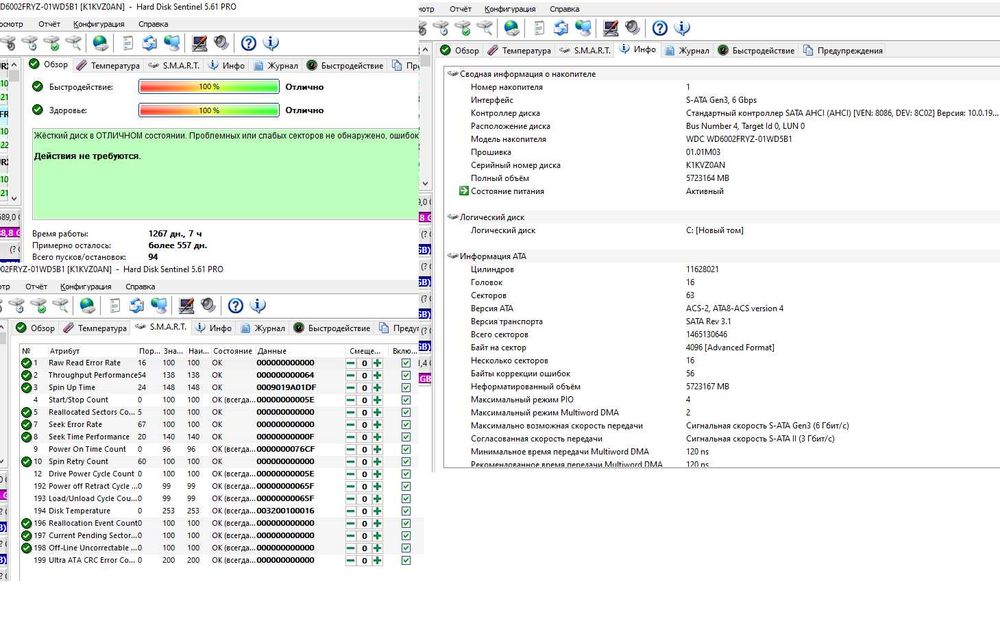Click the green disk status description box
Image resolution: width=1000 pixels, height=619 pixels.
pos(226,174)
